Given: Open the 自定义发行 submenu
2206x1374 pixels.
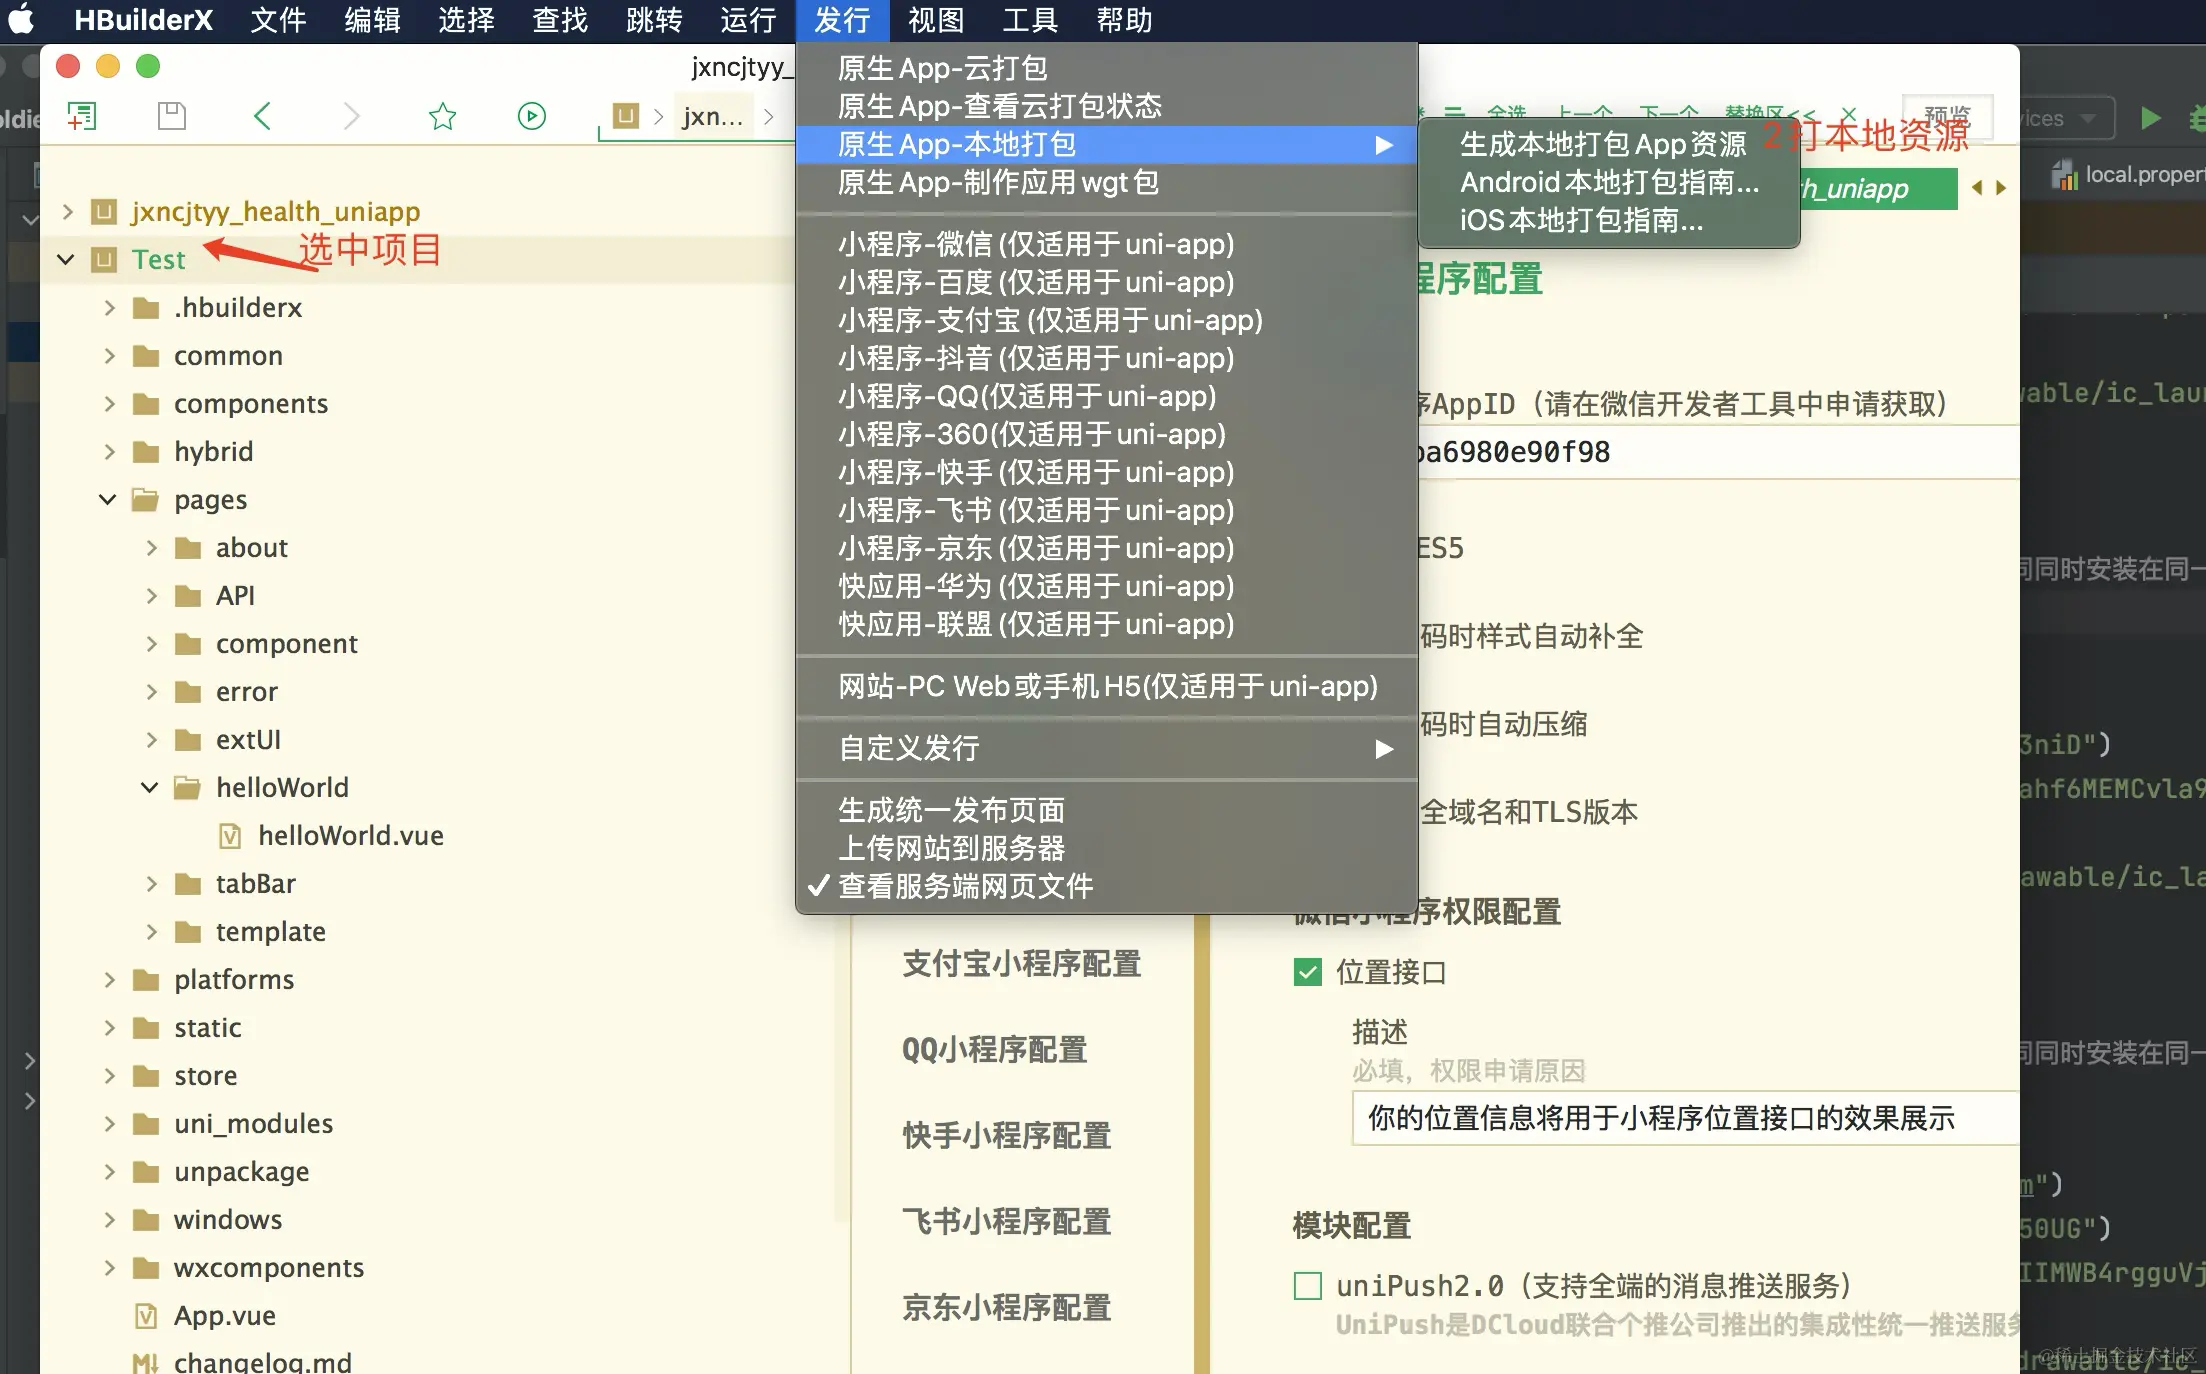Looking at the screenshot, I should click(x=1107, y=748).
